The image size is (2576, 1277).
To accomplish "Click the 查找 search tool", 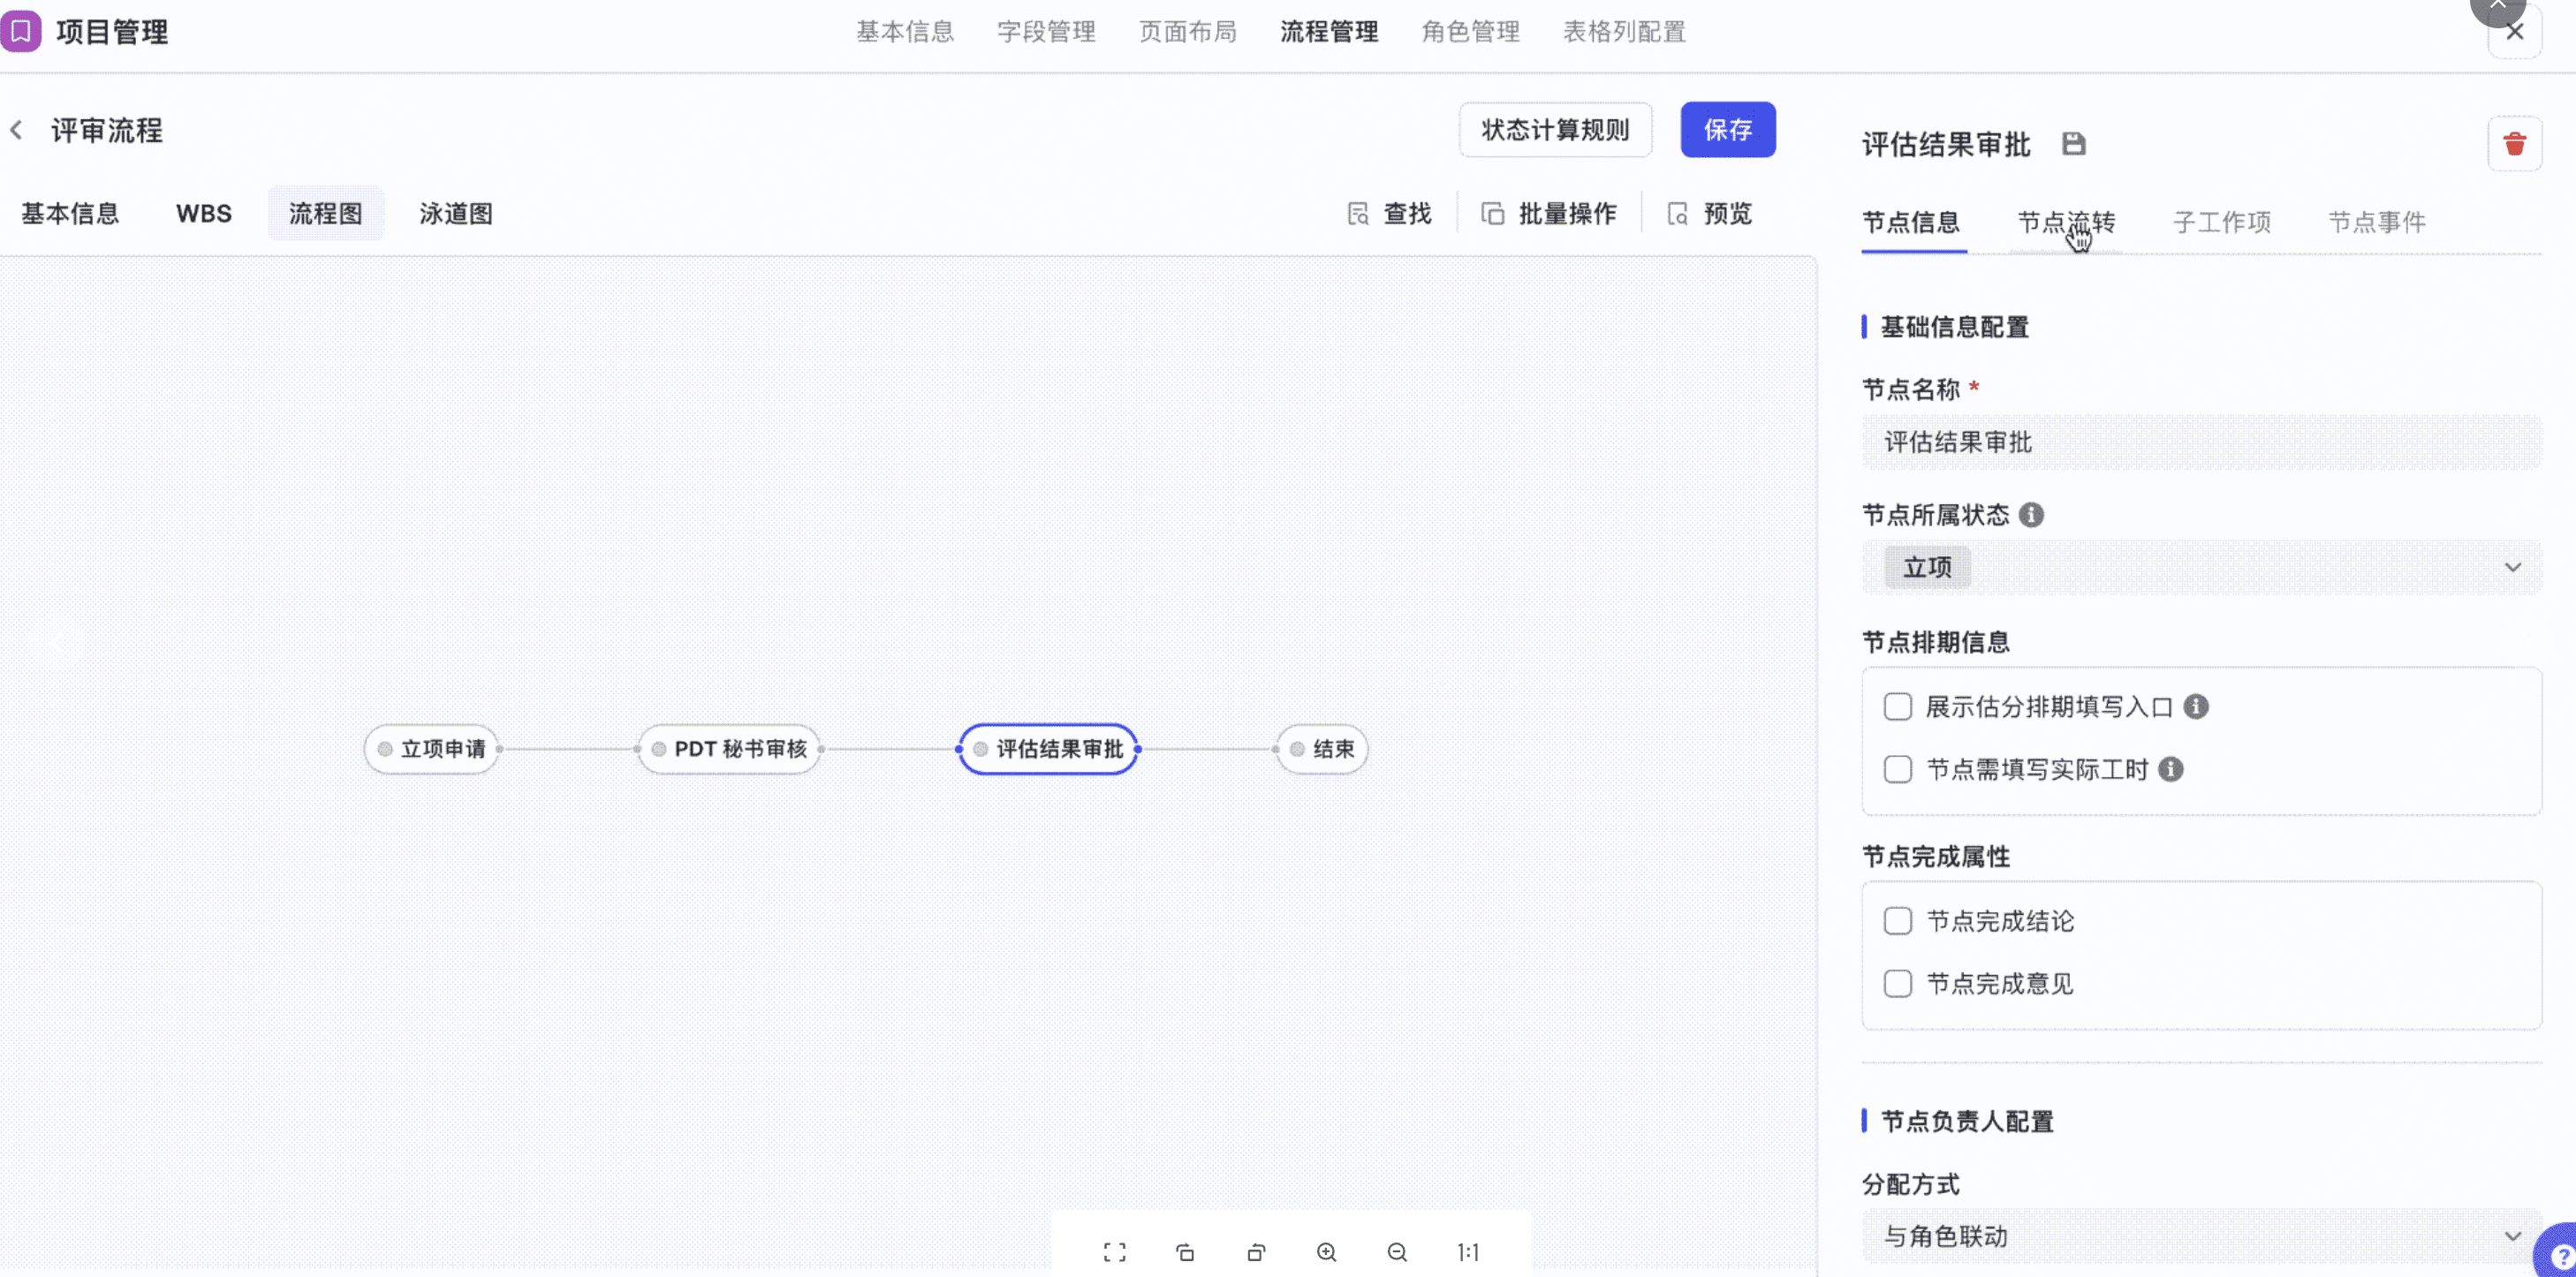I will pos(1389,214).
